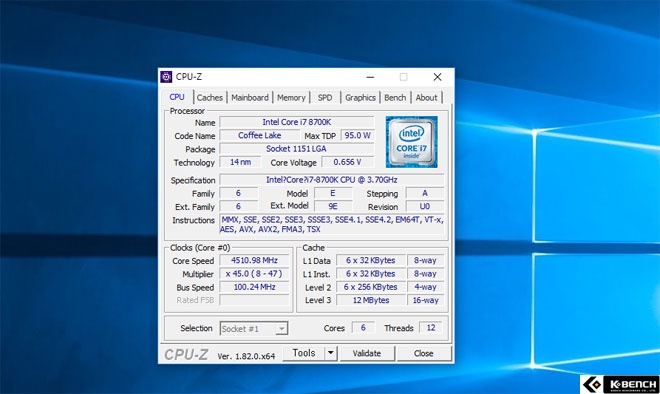
Task: Click the Coffee Lake code name value
Action: pyautogui.click(x=260, y=136)
